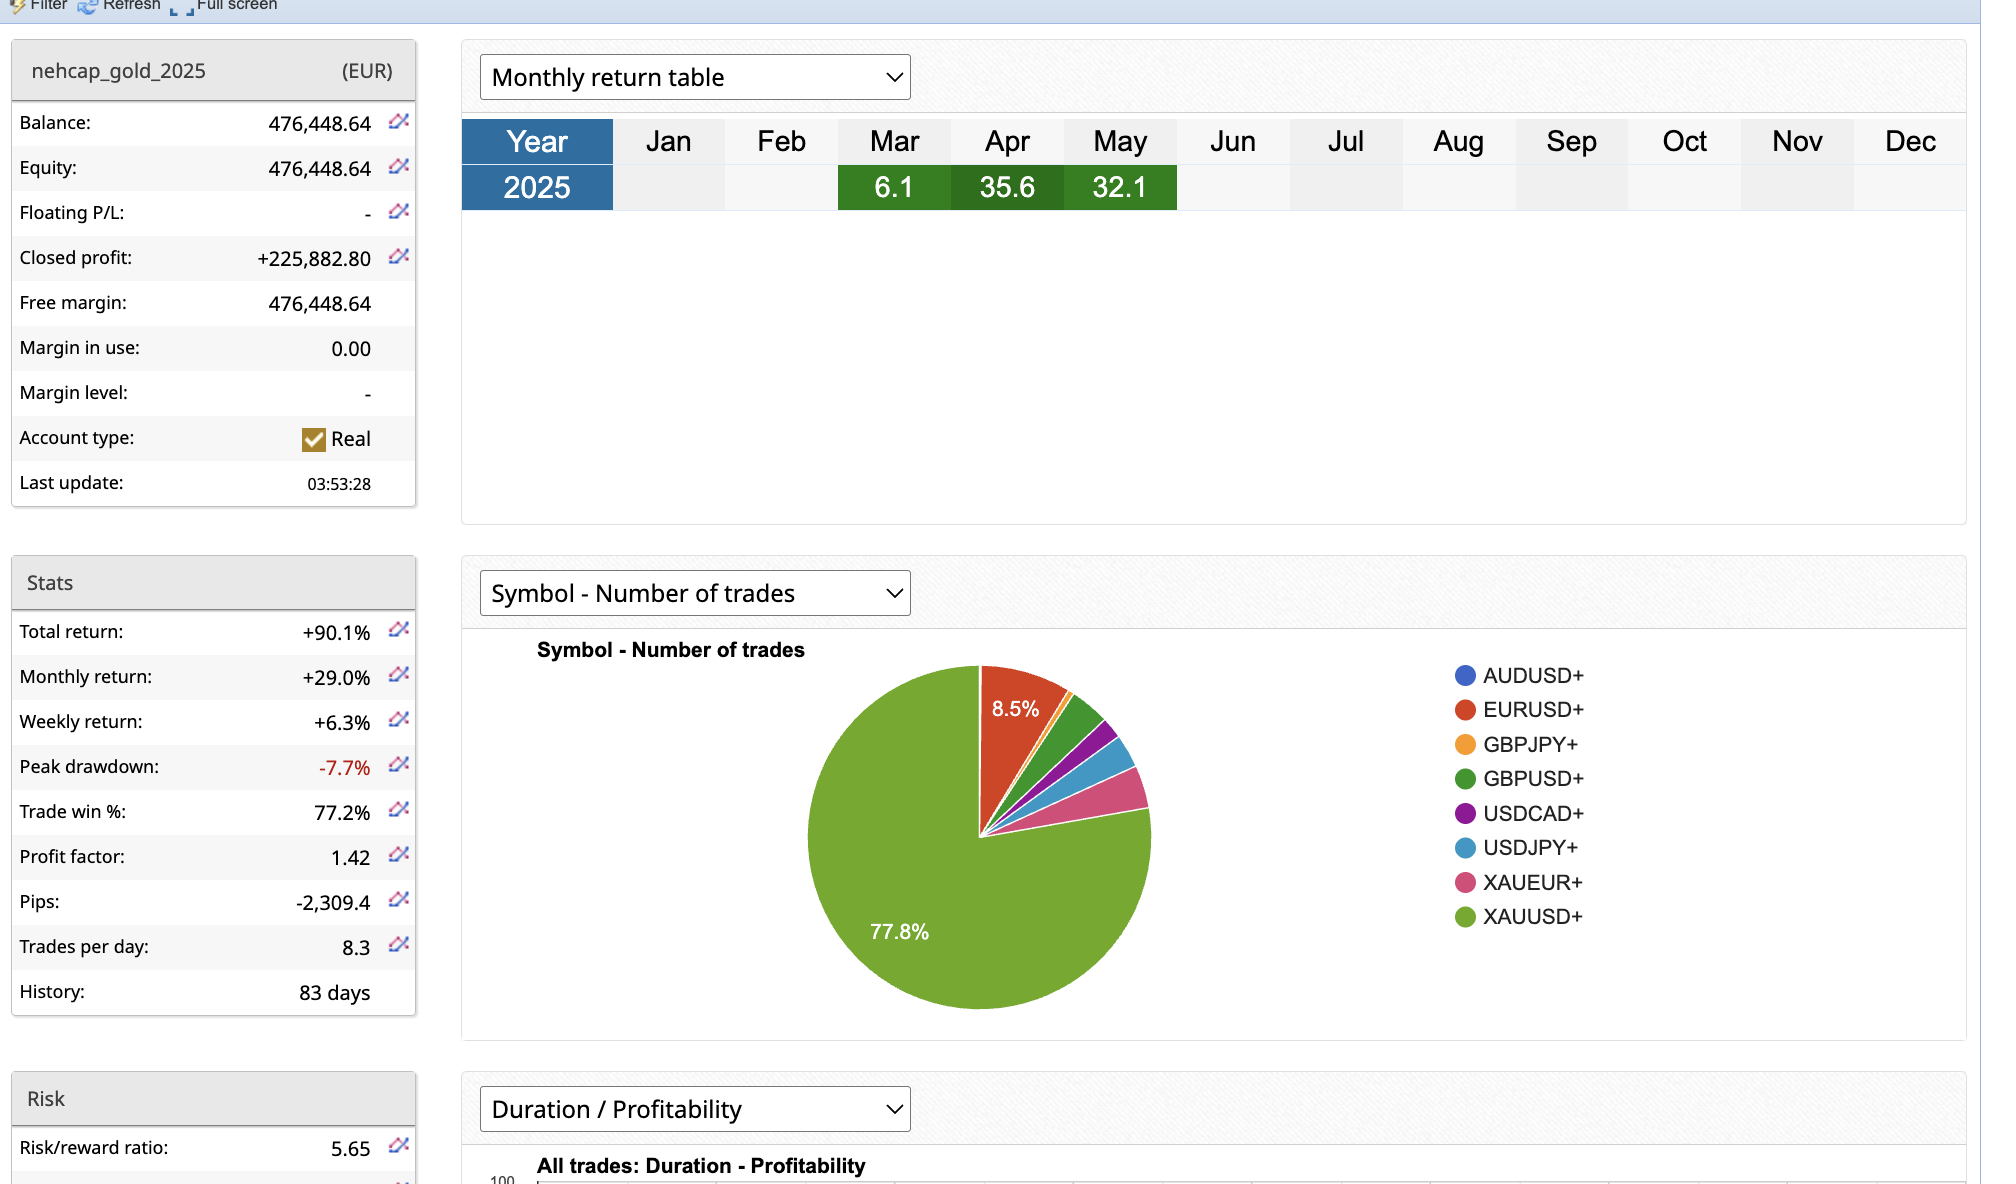2016x1184 pixels.
Task: Click Risk/reward ratio chart icon
Action: 398,1146
